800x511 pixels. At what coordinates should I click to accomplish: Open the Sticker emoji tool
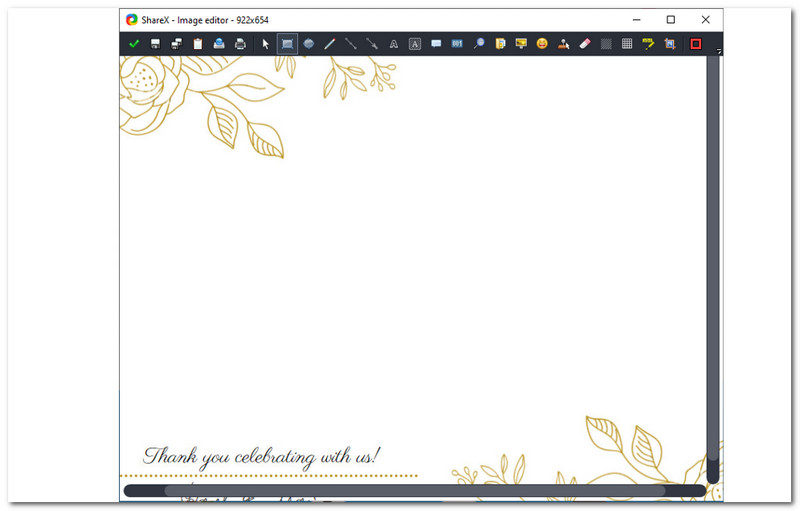tap(542, 44)
